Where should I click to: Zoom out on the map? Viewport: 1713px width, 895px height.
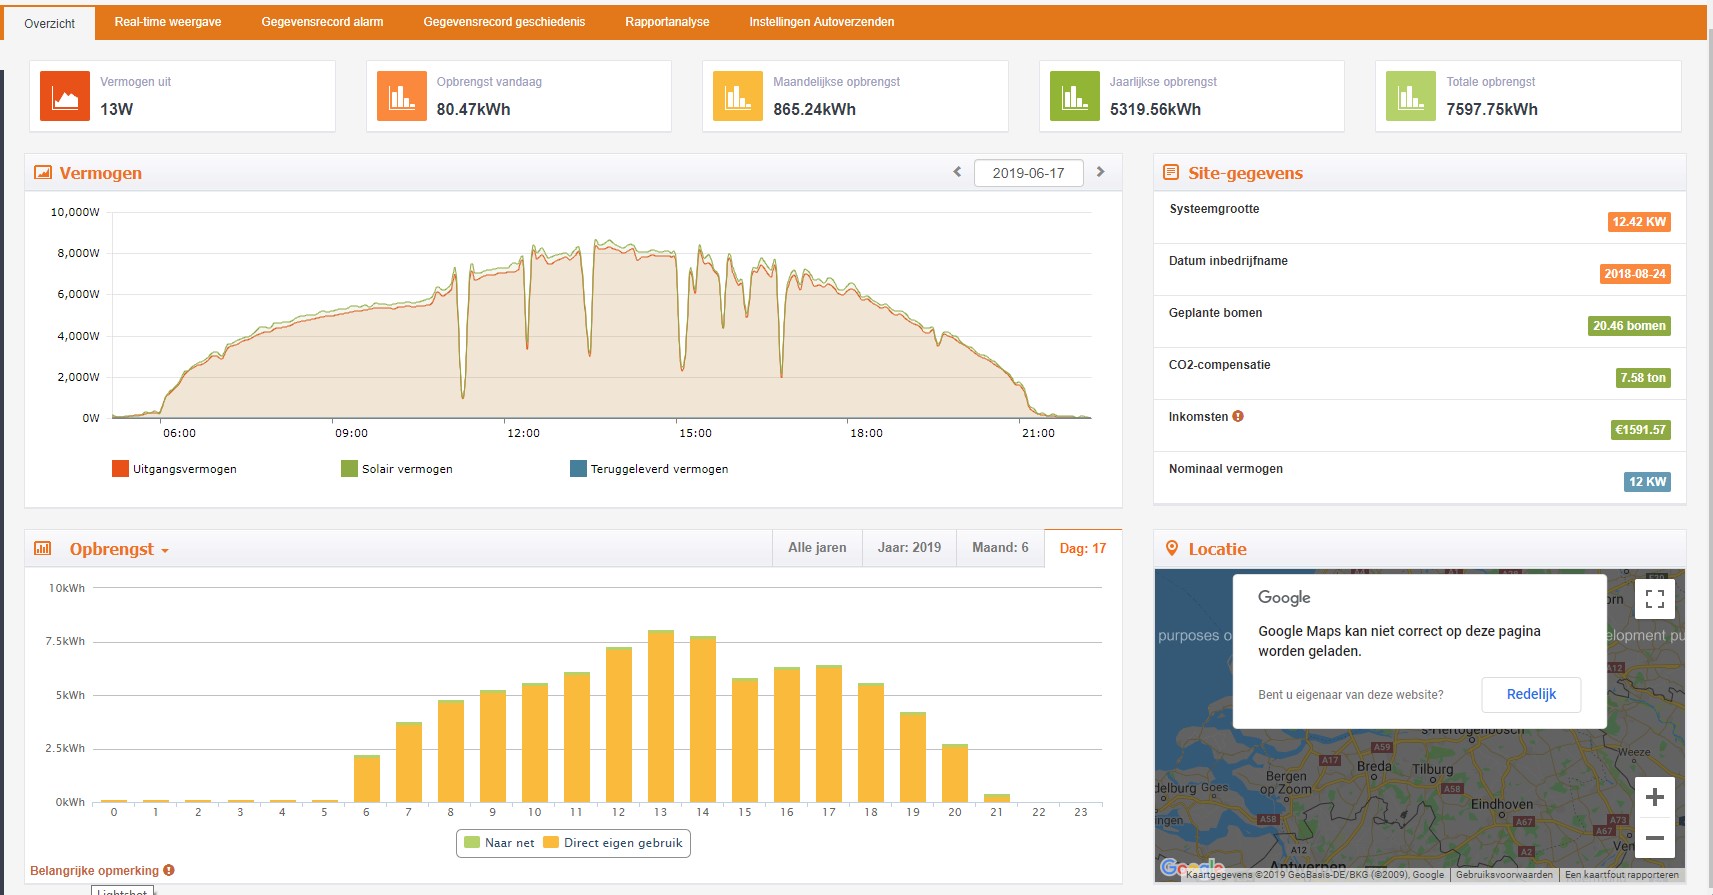[x=1655, y=838]
